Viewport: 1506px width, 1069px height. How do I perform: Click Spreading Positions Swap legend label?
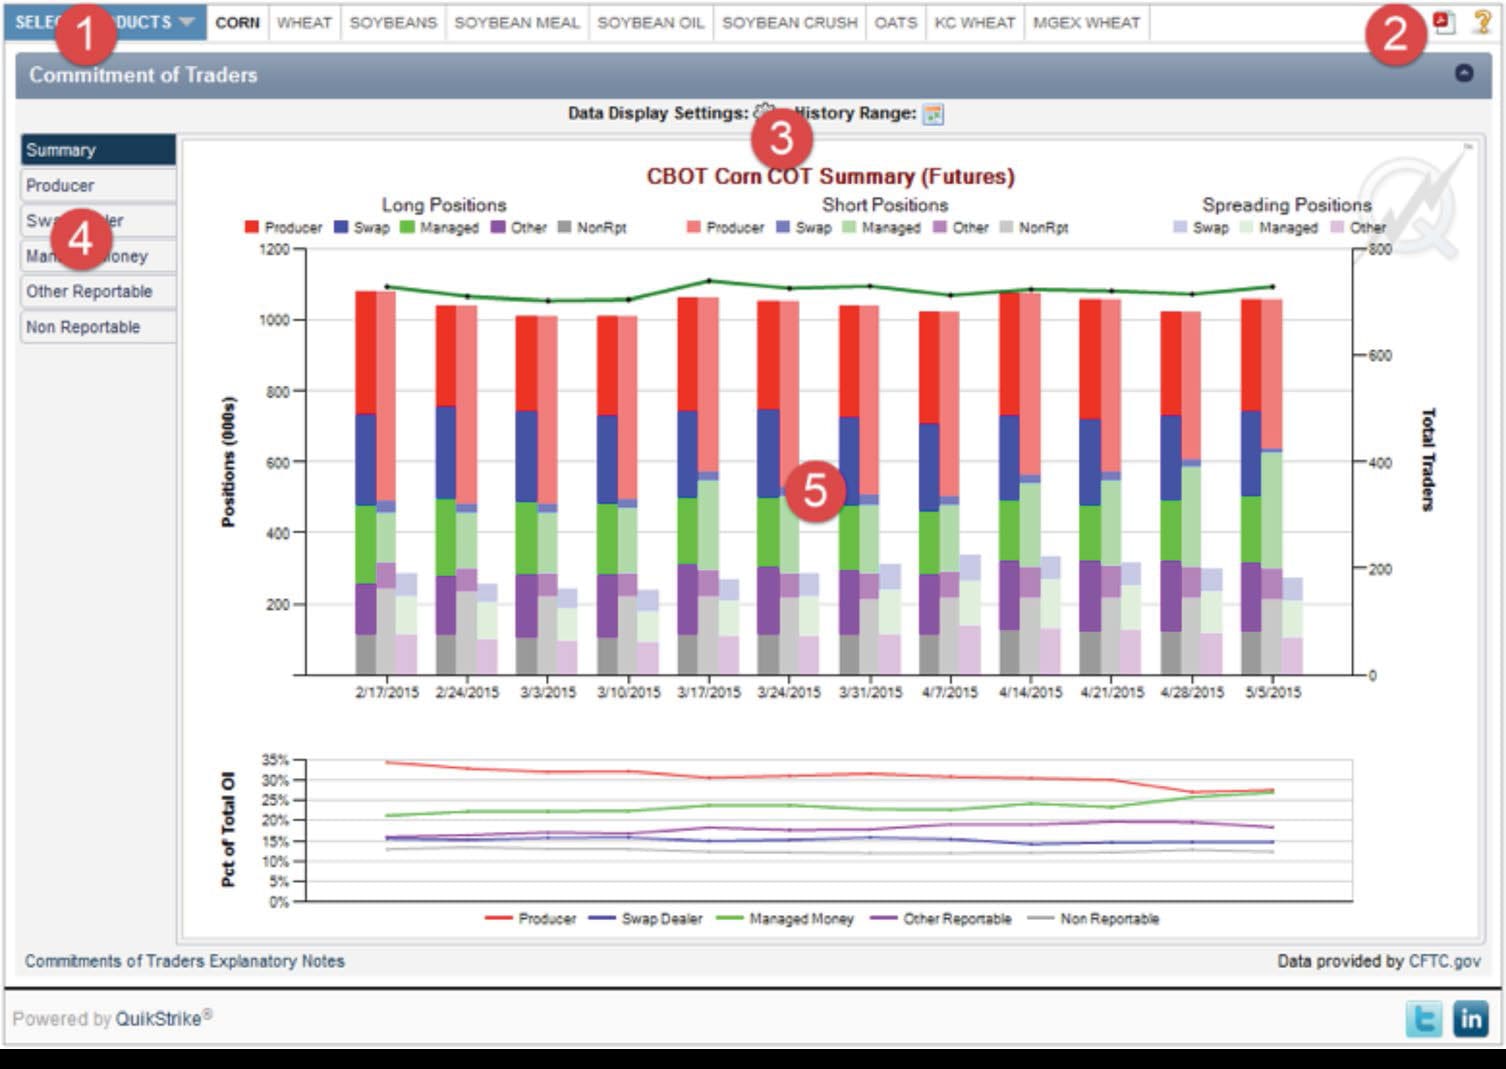(1211, 228)
